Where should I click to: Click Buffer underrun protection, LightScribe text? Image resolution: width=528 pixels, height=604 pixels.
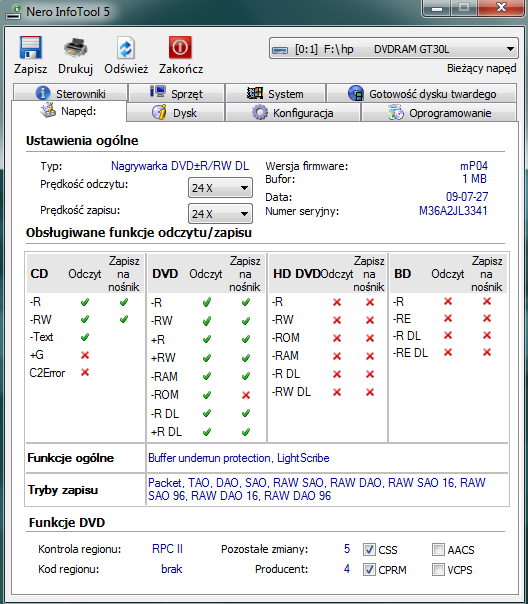click(239, 458)
